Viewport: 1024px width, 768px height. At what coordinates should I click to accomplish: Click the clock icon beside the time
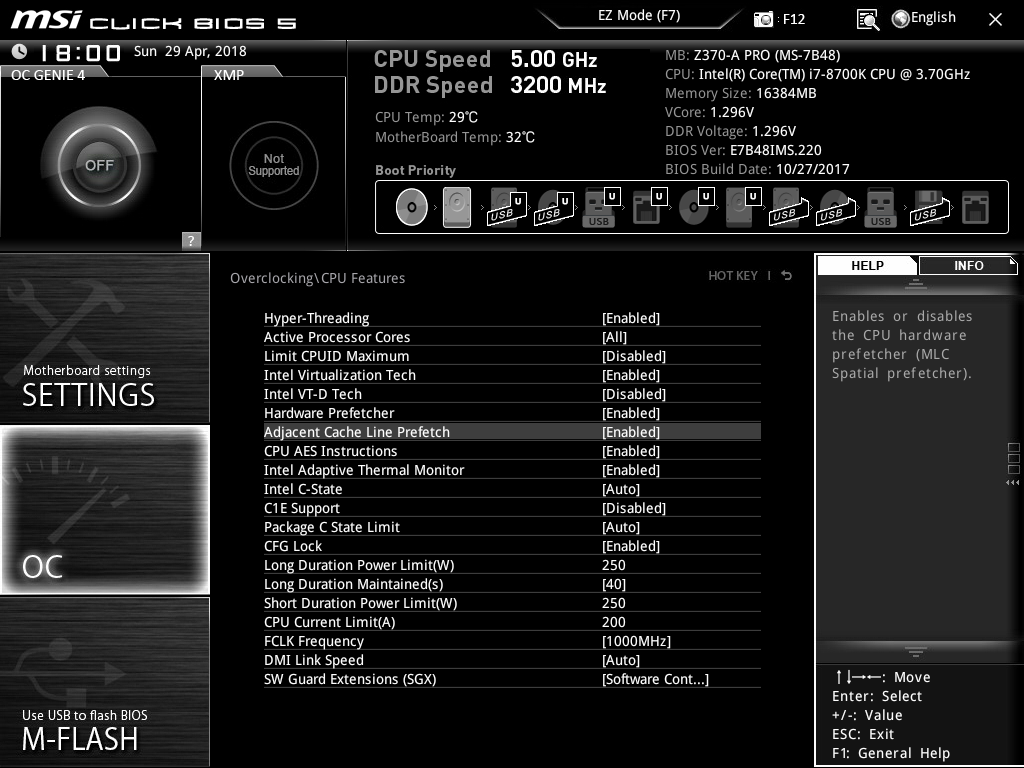coord(20,51)
